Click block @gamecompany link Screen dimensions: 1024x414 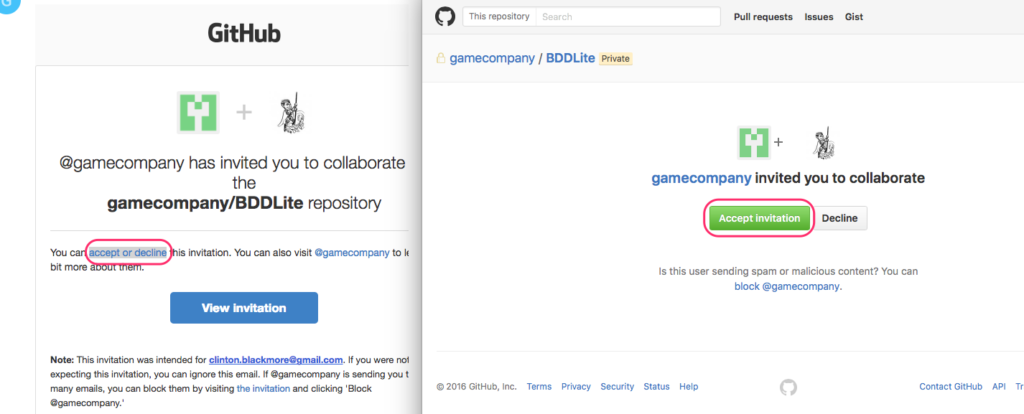click(x=787, y=286)
